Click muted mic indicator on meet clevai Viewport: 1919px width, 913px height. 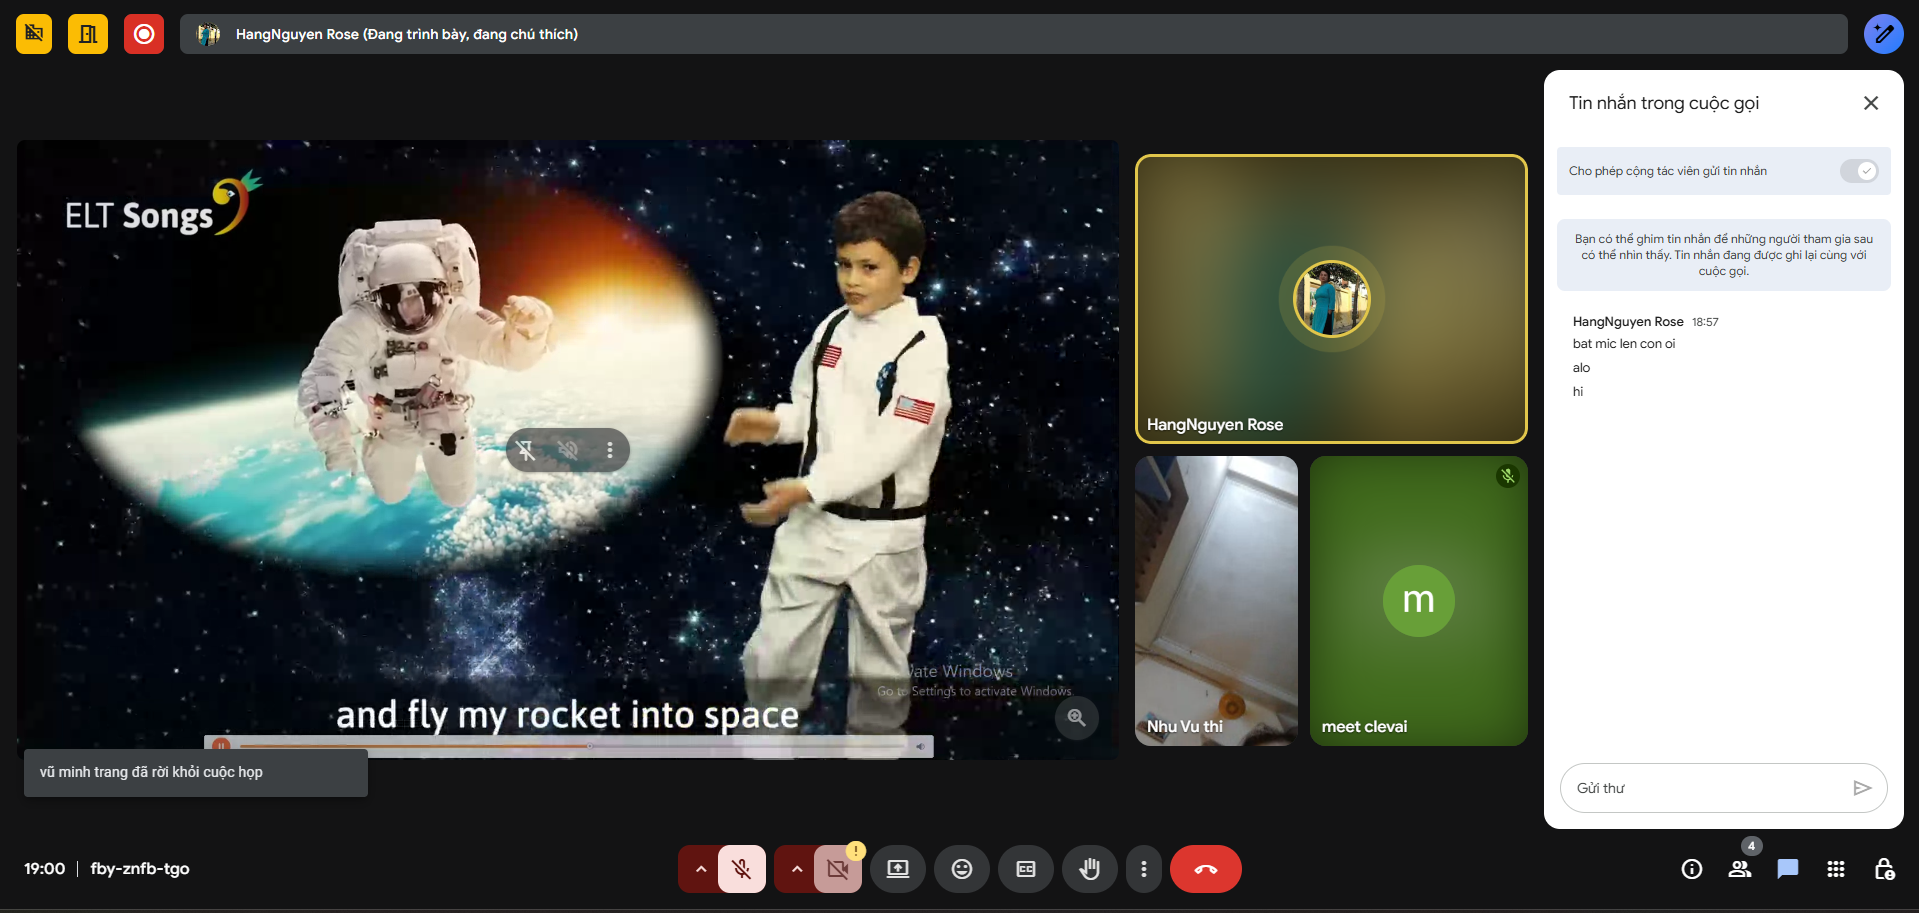tap(1507, 476)
